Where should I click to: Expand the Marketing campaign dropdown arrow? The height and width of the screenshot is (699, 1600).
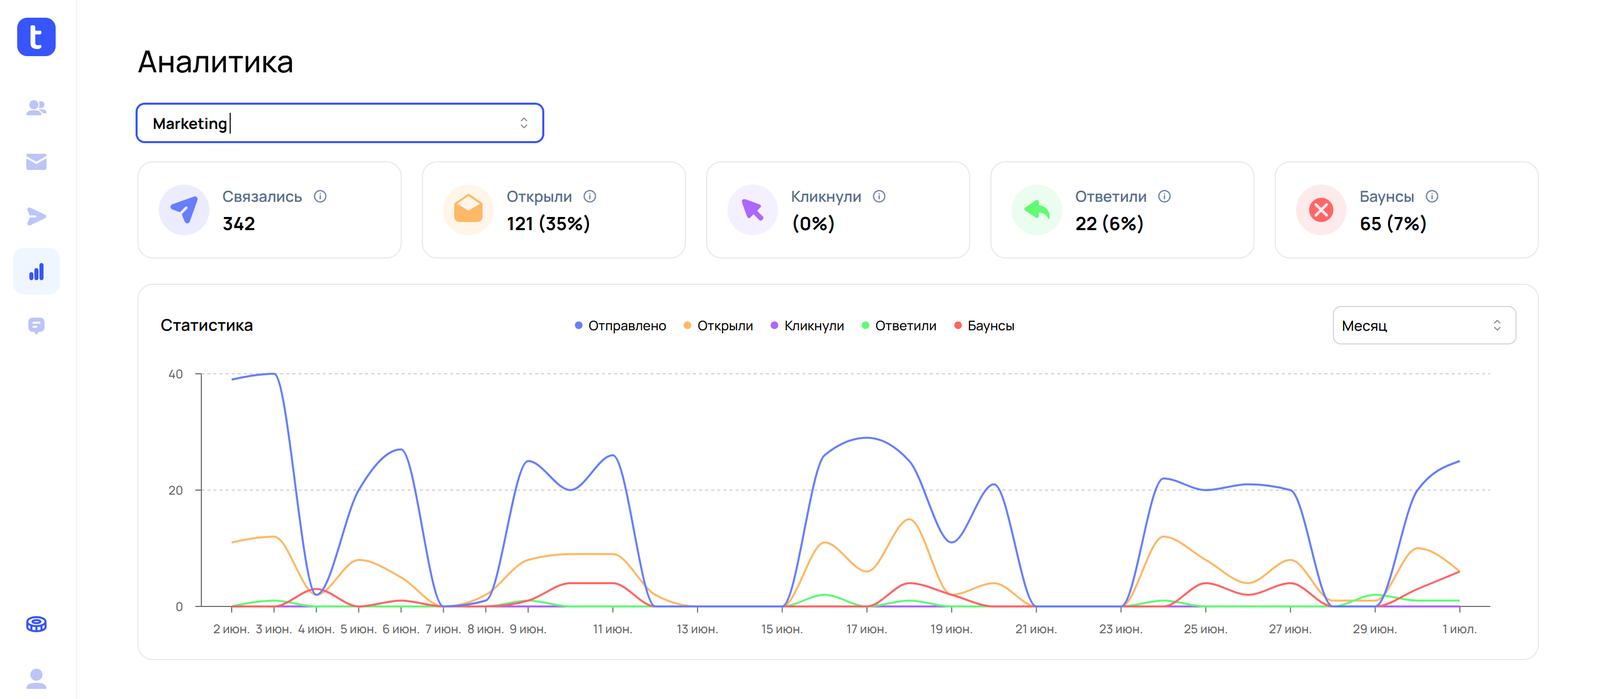pos(524,123)
